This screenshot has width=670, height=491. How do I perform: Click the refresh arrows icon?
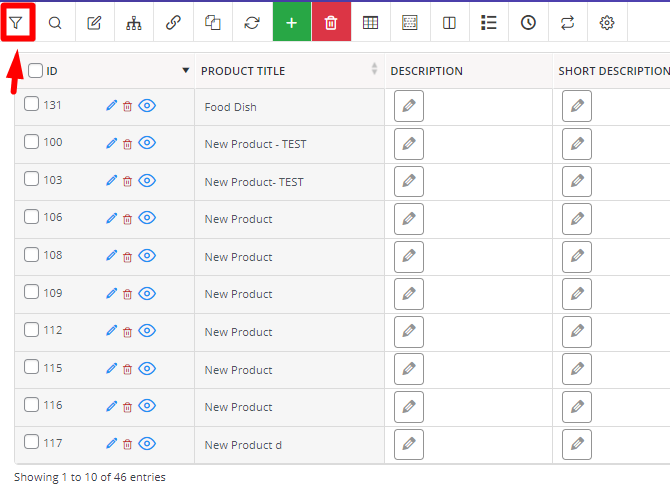[252, 23]
